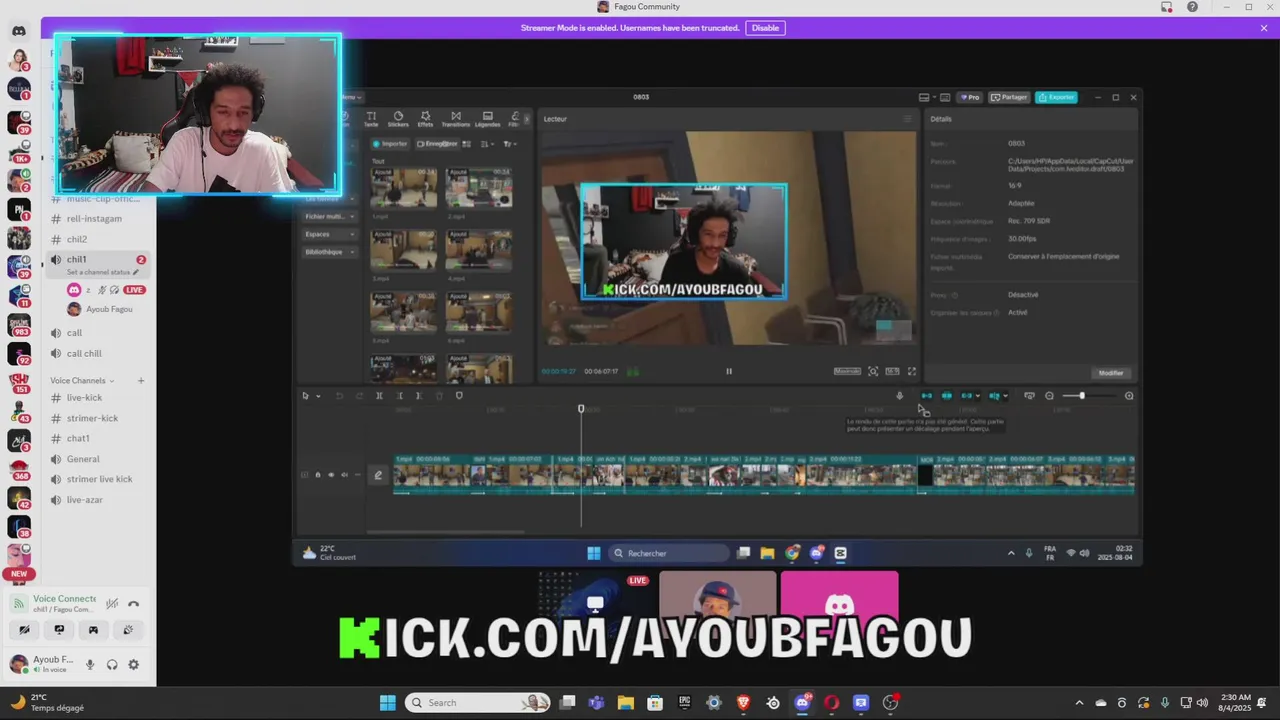Screen dimensions: 1280x720
Task: Open Discord user settings gear
Action: (133, 664)
